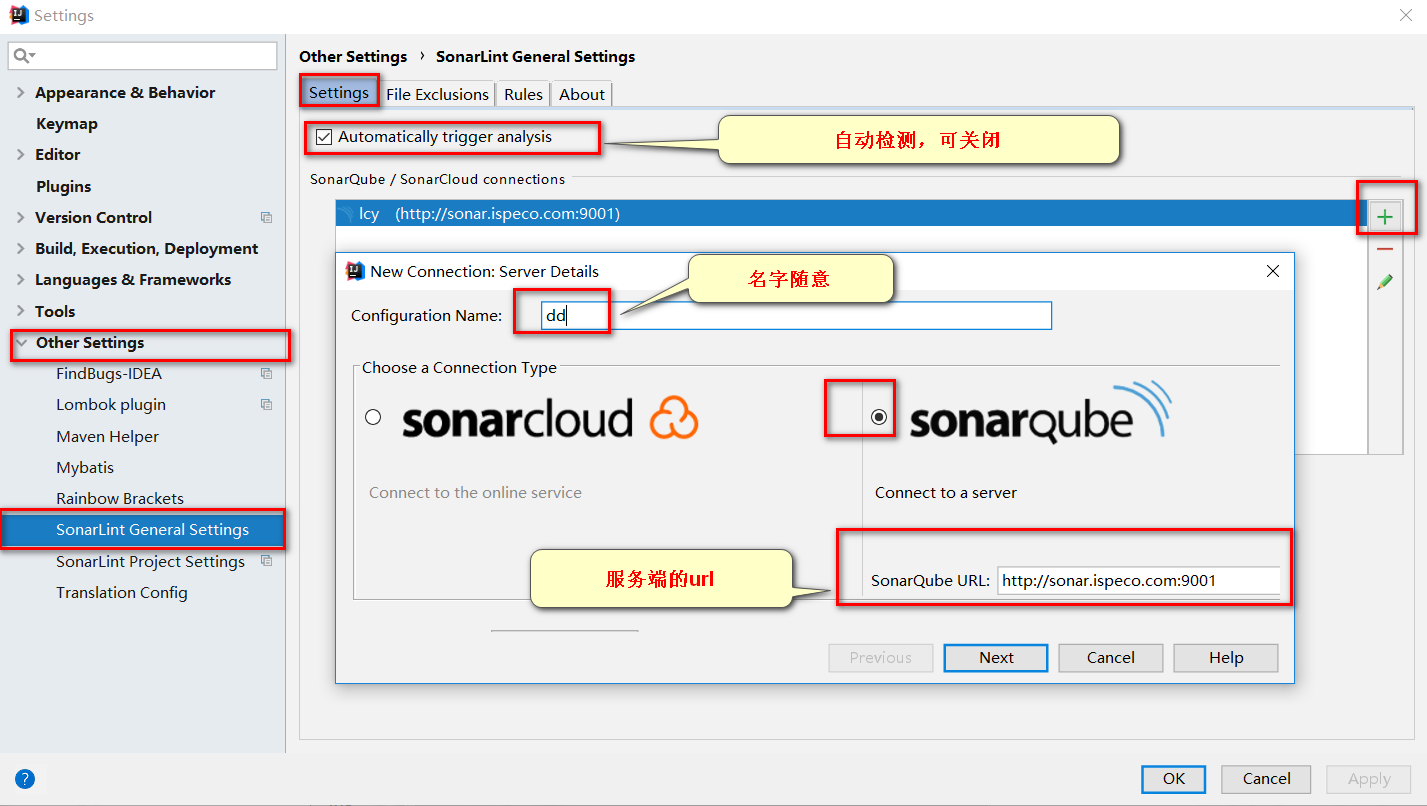Click the red minus remove connection icon
The image size is (1427, 806).
[1384, 249]
